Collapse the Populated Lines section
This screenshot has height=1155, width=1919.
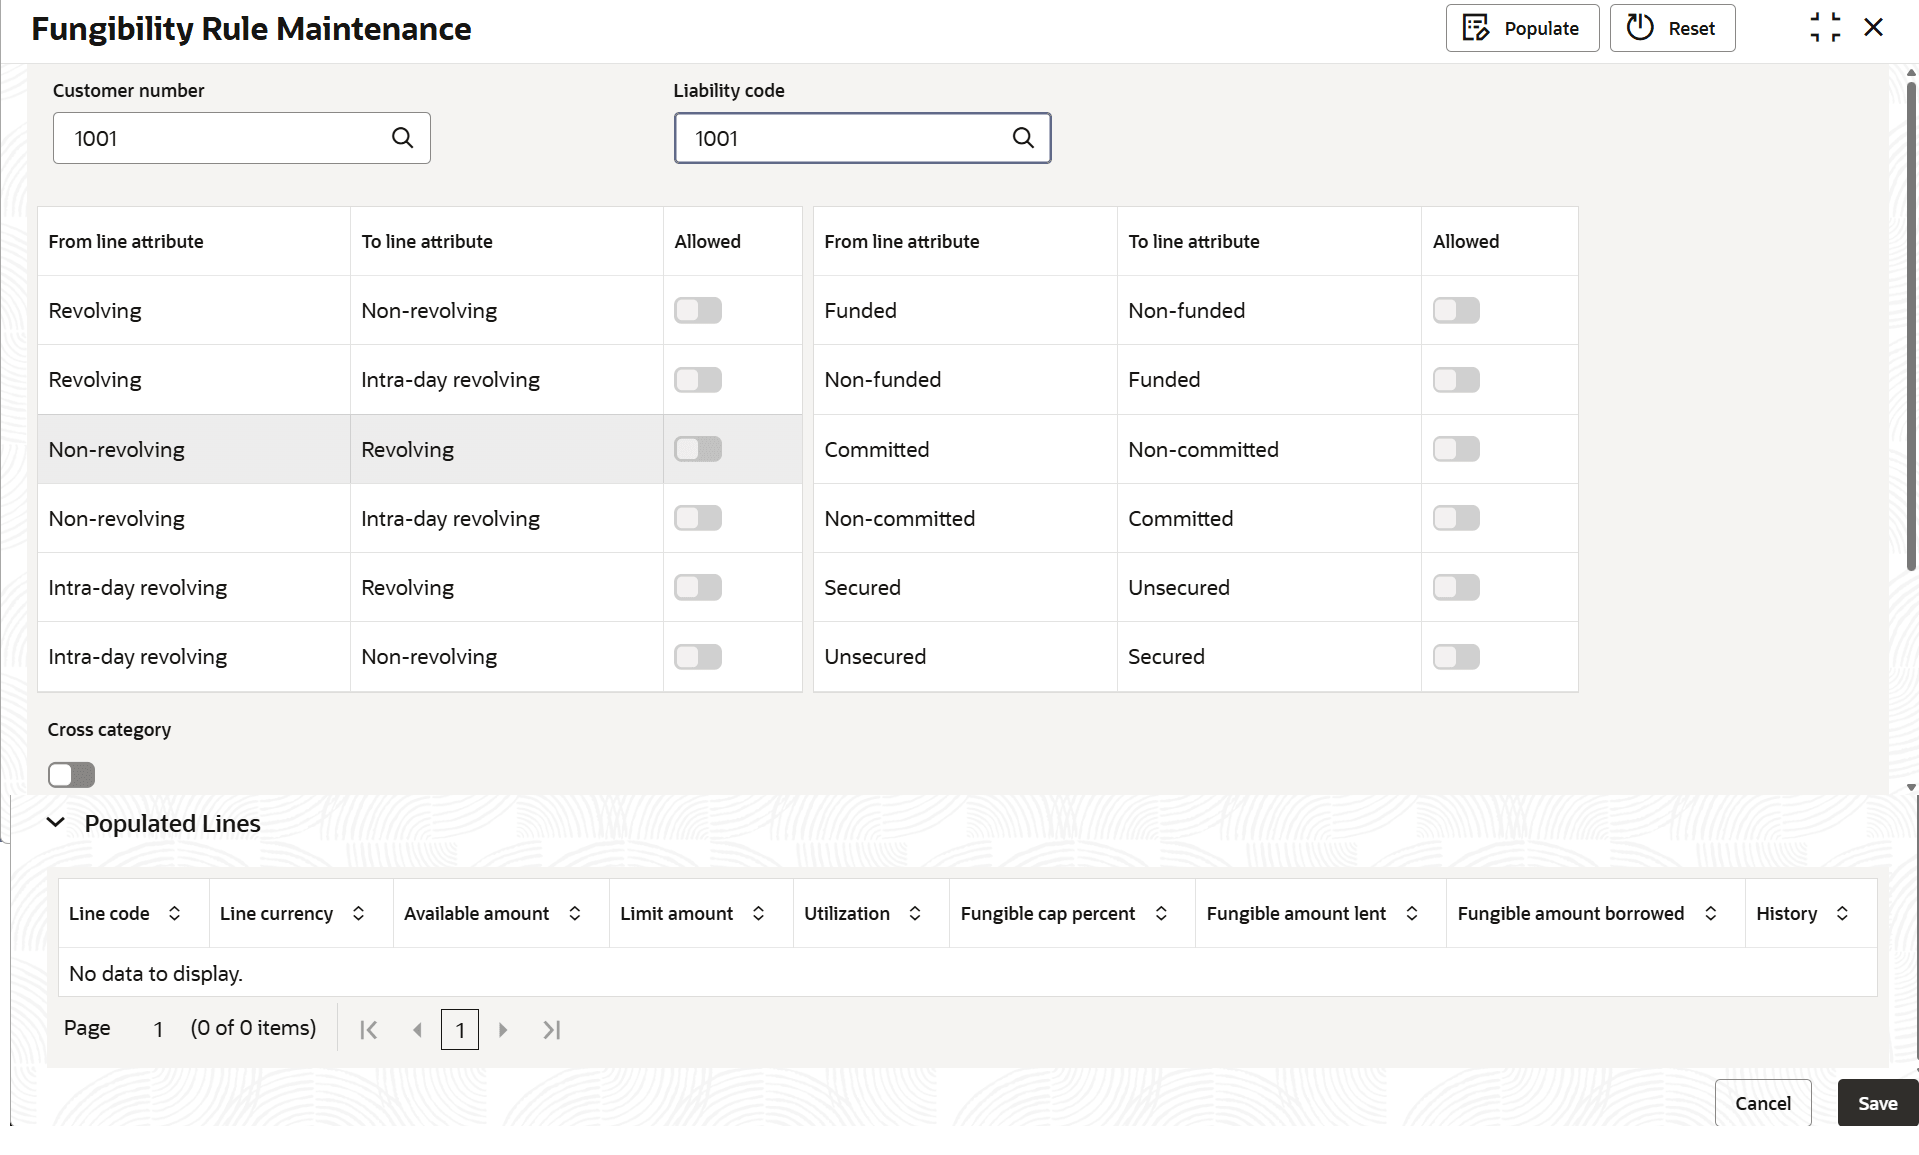[56, 823]
